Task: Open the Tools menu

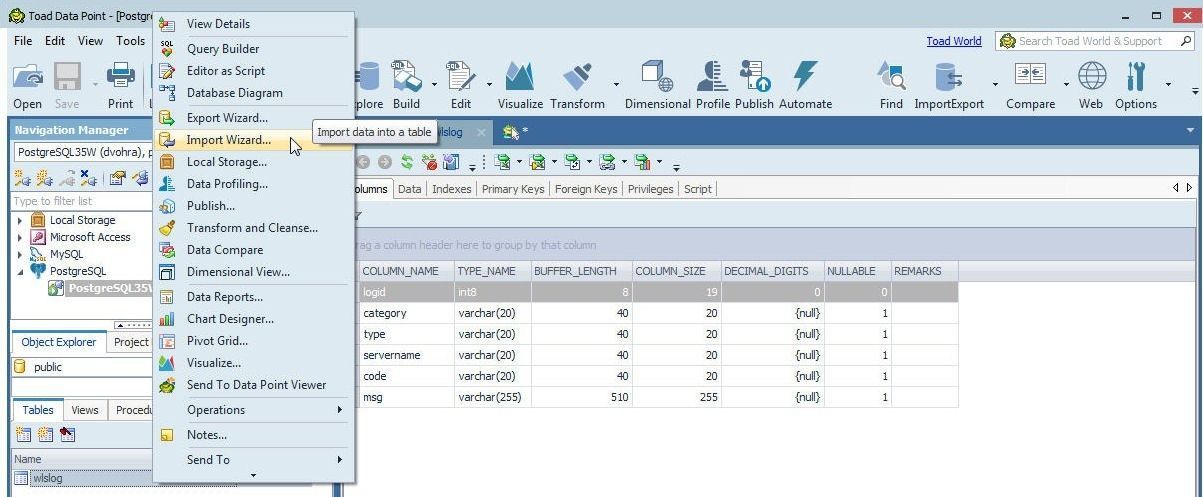Action: point(130,41)
